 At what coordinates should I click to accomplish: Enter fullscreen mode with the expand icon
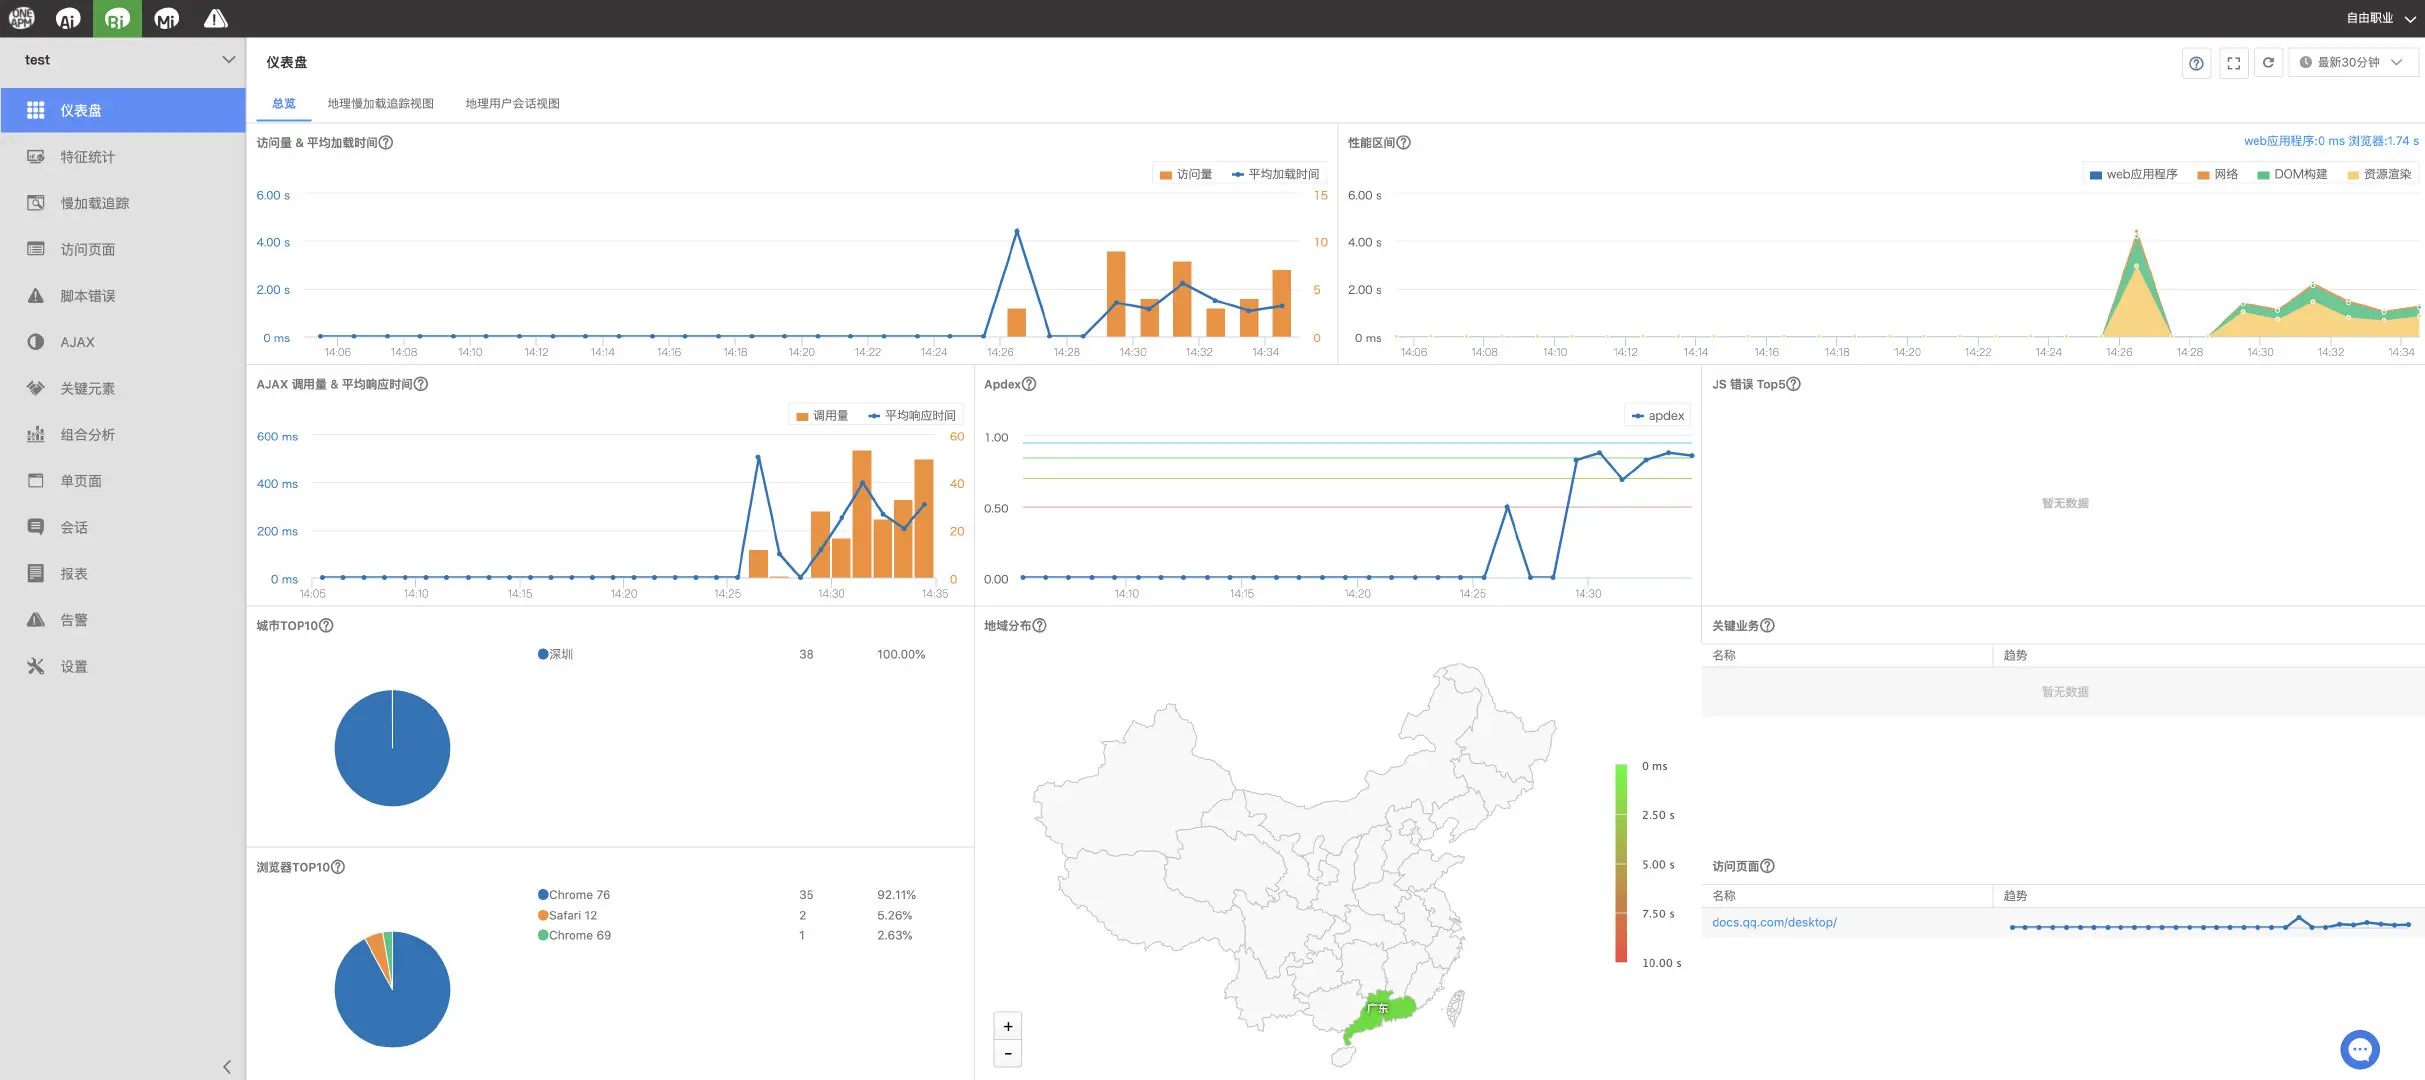tap(2233, 63)
